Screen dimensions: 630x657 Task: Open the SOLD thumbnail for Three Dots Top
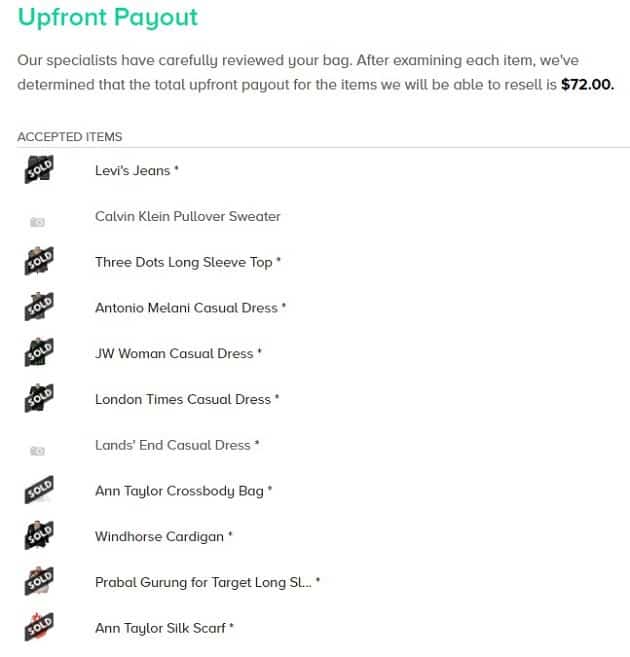pyautogui.click(x=39, y=261)
